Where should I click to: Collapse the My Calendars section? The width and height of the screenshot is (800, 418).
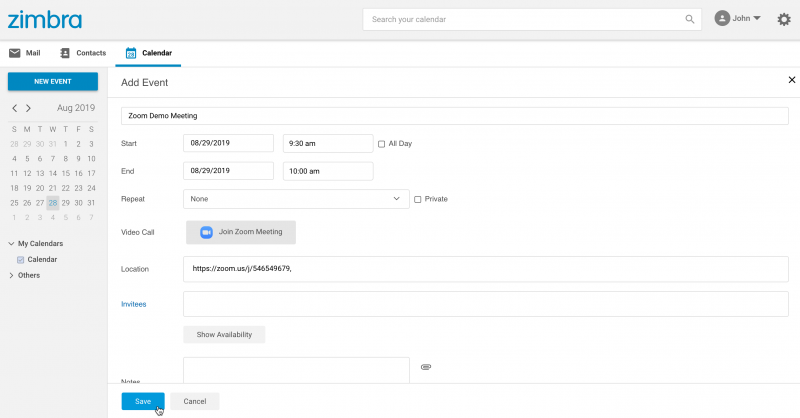pyautogui.click(x=11, y=244)
